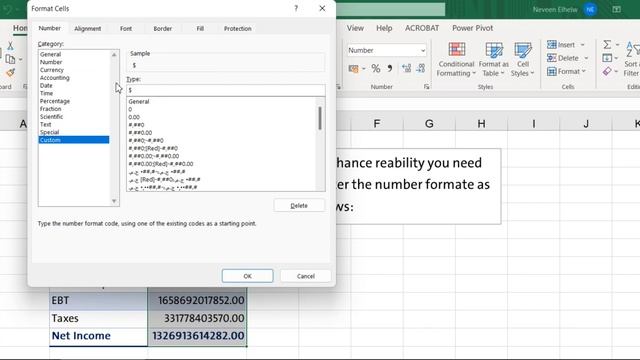
Task: Switch to the Border tab
Action: (x=162, y=29)
